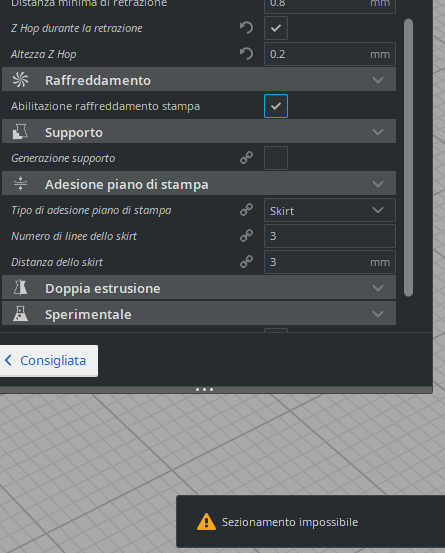Image resolution: width=445 pixels, height=553 pixels.
Task: Click the Sezionamento impossibile warning message
Action: [290, 522]
